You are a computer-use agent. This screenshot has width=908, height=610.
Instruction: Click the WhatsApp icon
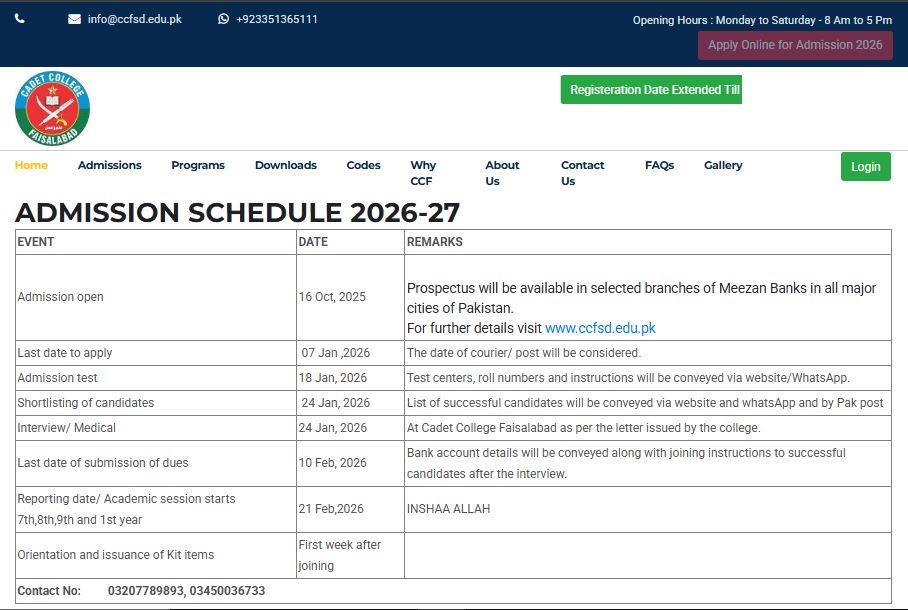pos(224,19)
